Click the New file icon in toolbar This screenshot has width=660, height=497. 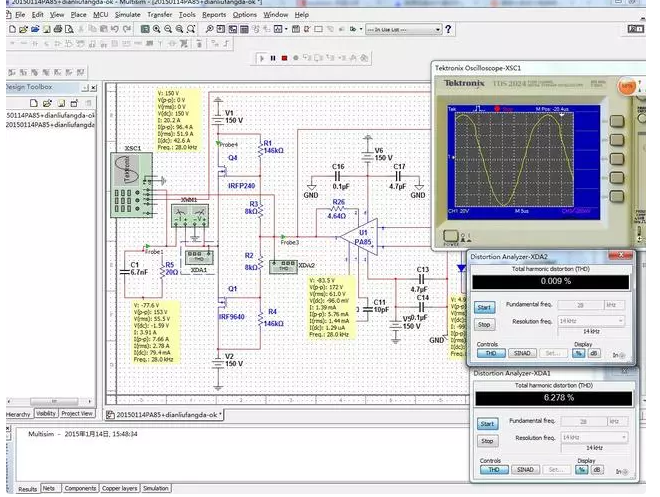click(11, 30)
